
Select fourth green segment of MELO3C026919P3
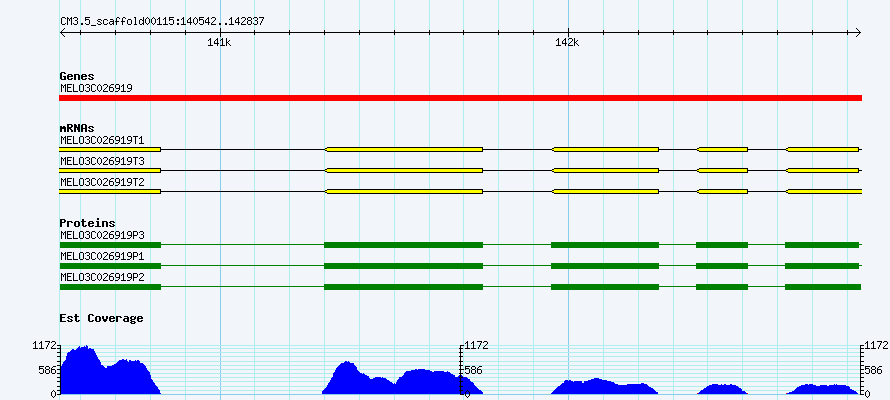[x=722, y=245]
